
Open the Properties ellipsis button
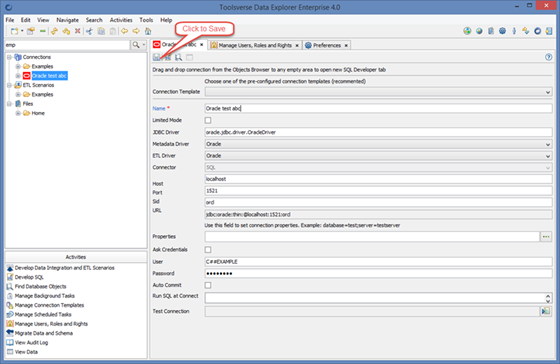pyautogui.click(x=546, y=237)
